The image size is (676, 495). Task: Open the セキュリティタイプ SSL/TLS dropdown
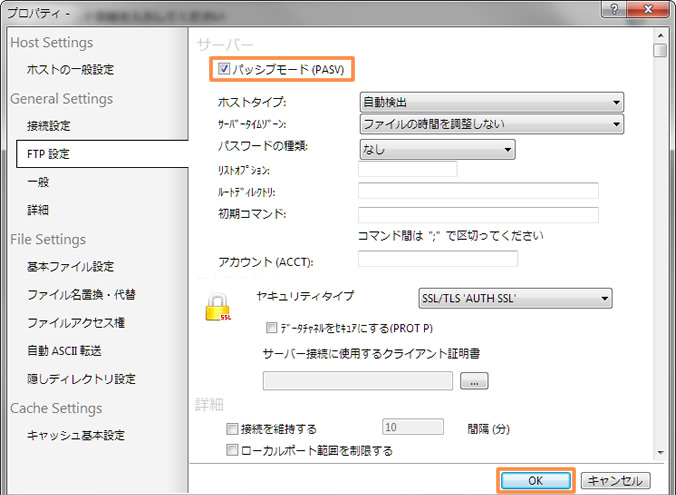pos(515,298)
